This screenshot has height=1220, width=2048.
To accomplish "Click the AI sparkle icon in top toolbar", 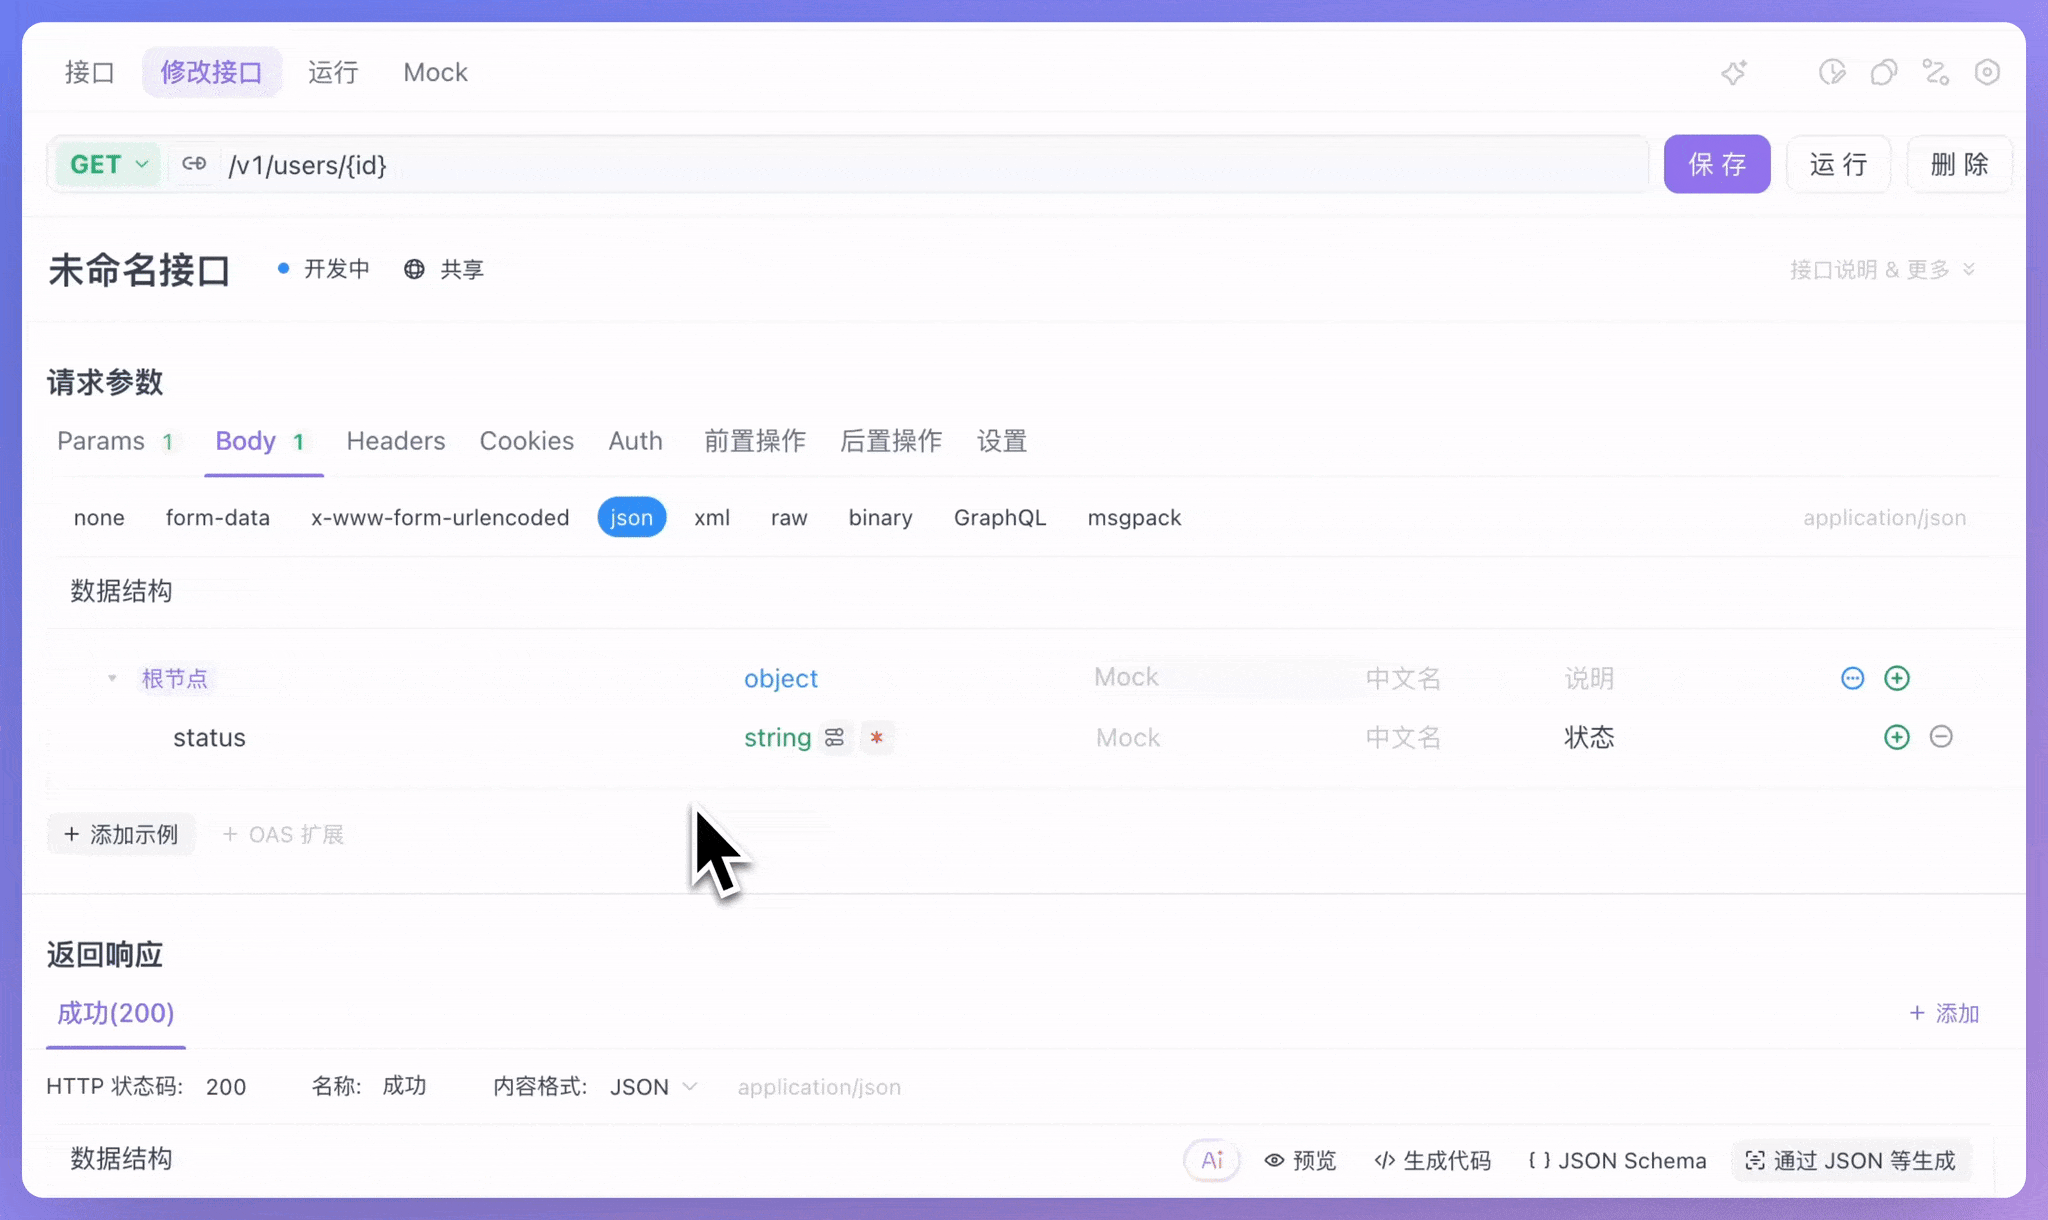I will [x=1734, y=72].
